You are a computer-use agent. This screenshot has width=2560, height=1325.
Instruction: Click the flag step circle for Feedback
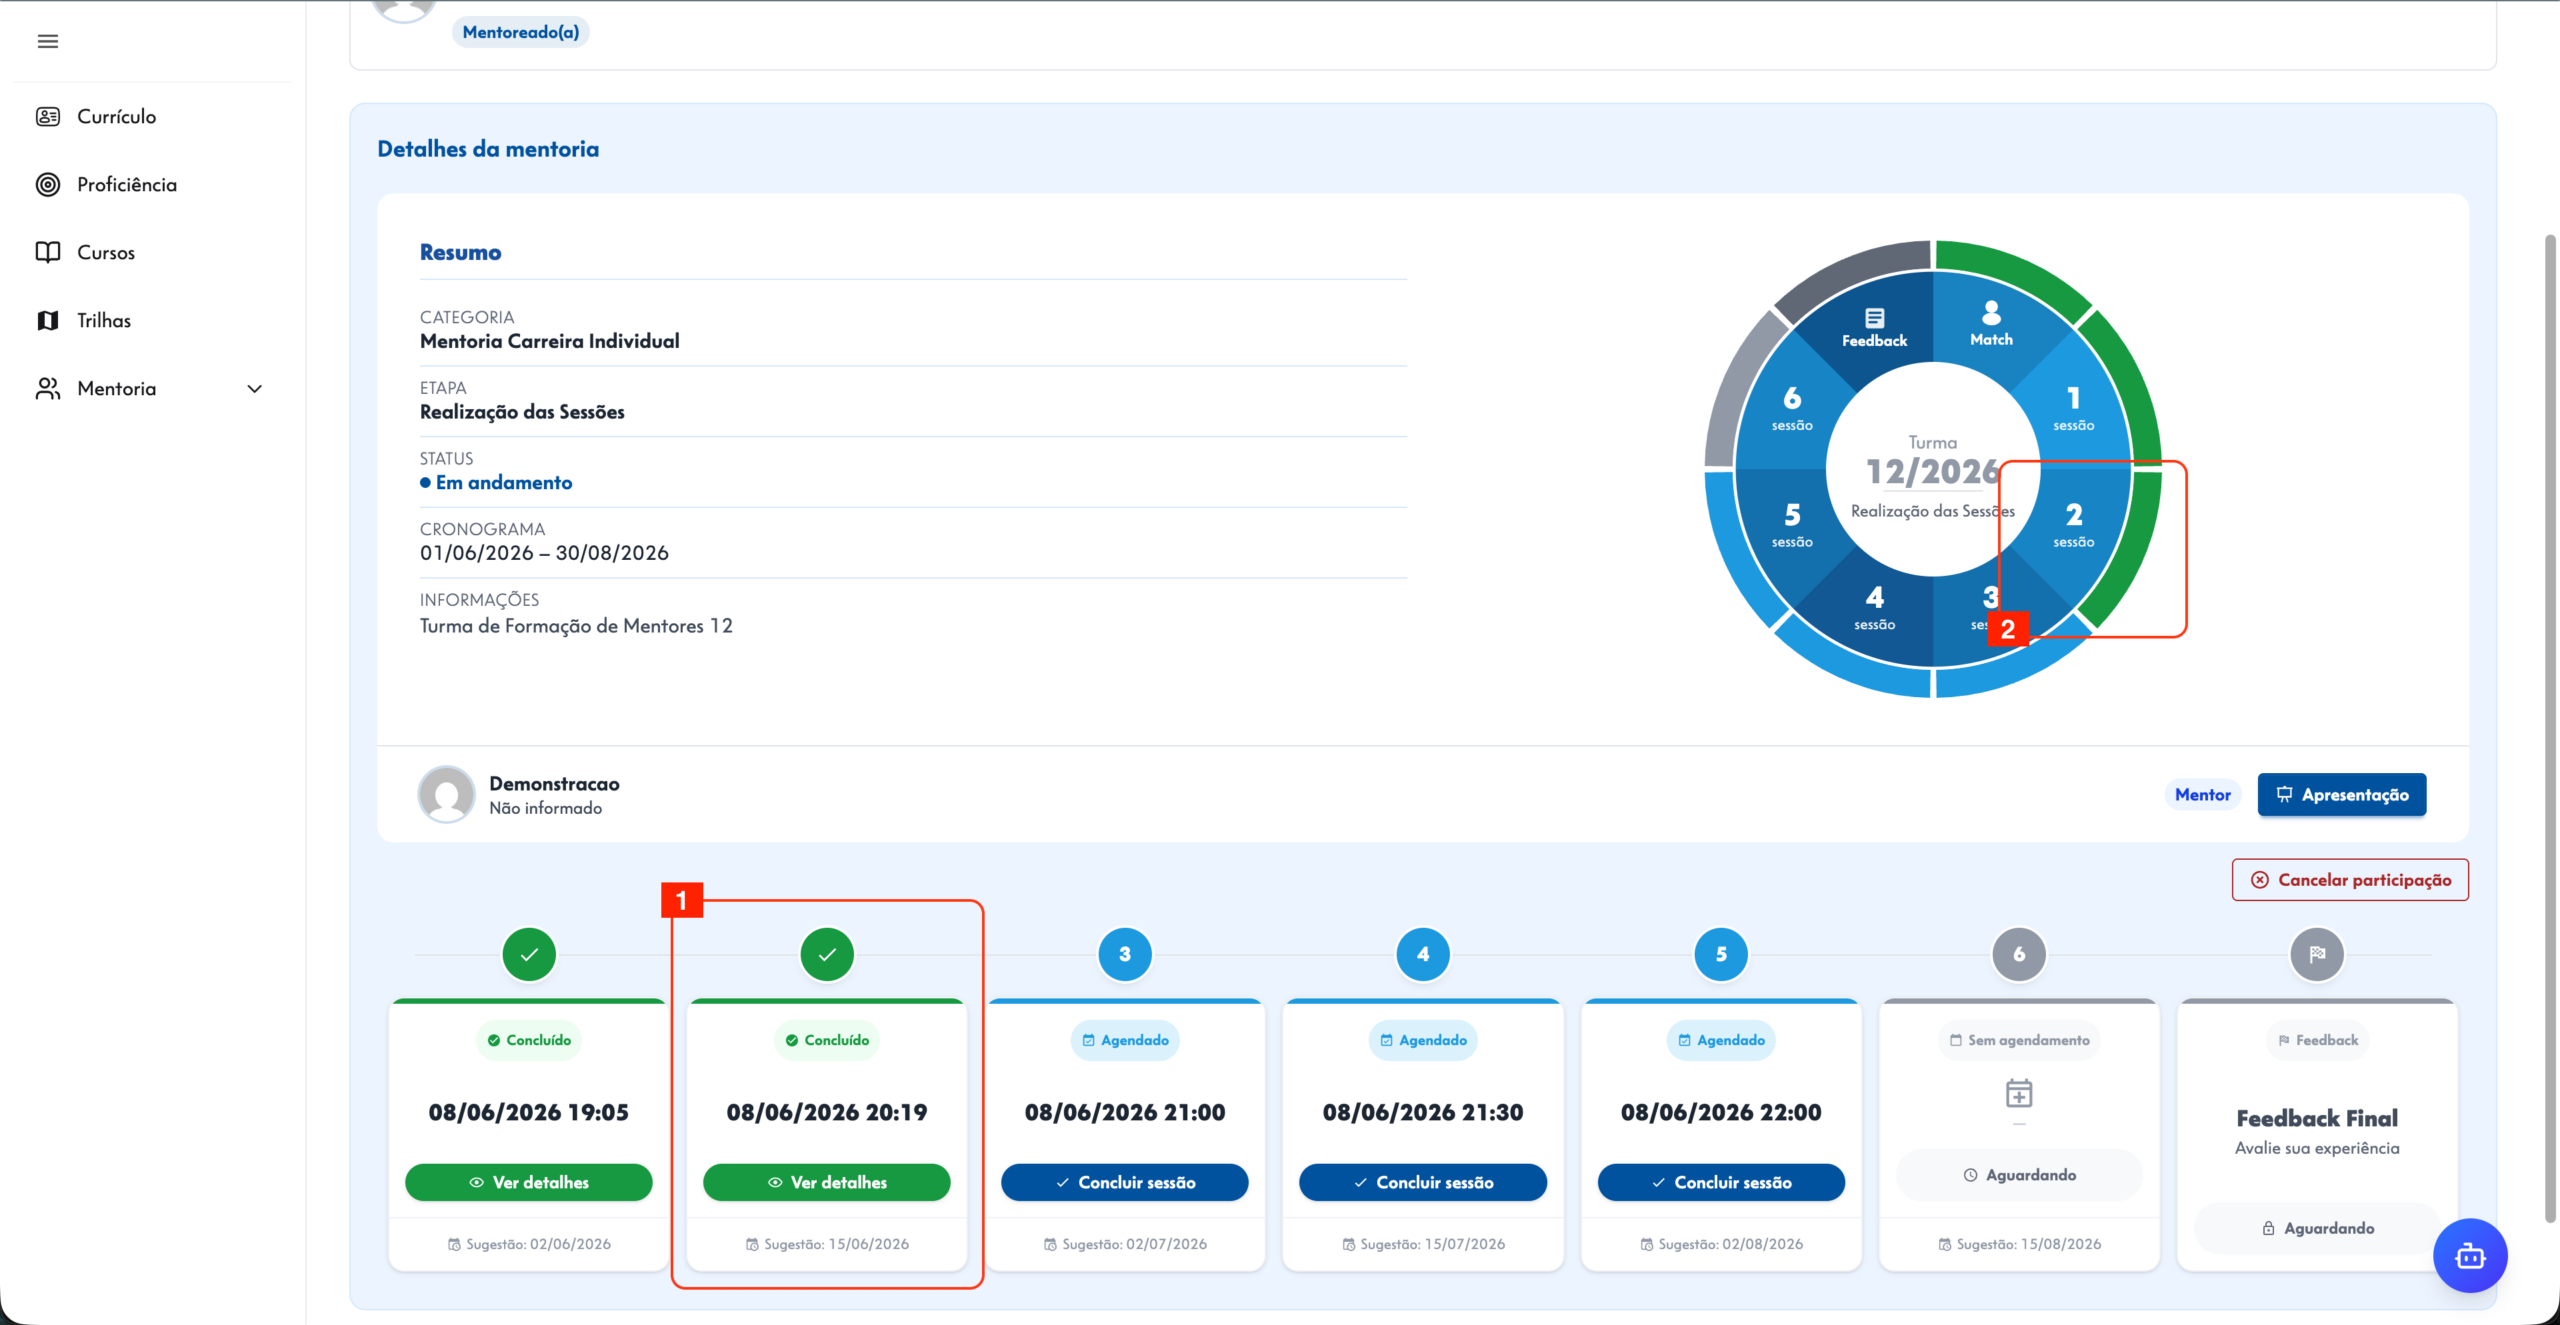[2317, 954]
